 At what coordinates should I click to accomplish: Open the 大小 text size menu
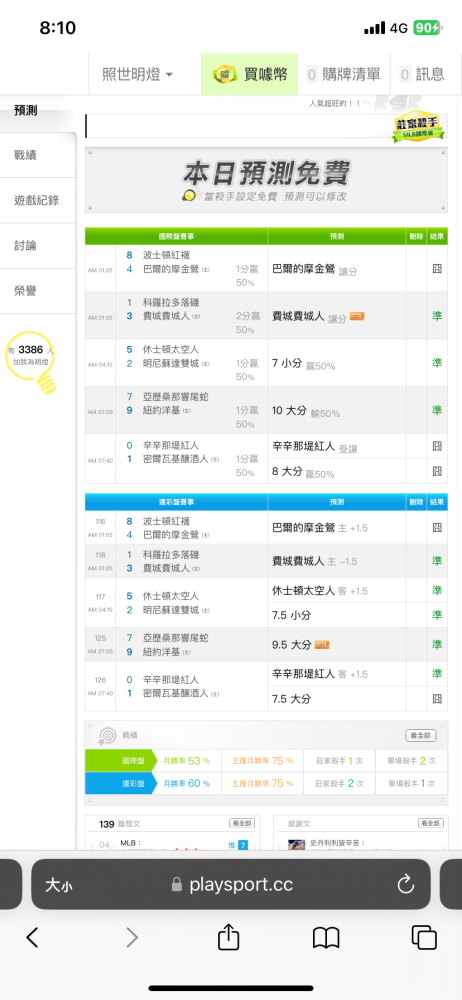[58, 885]
